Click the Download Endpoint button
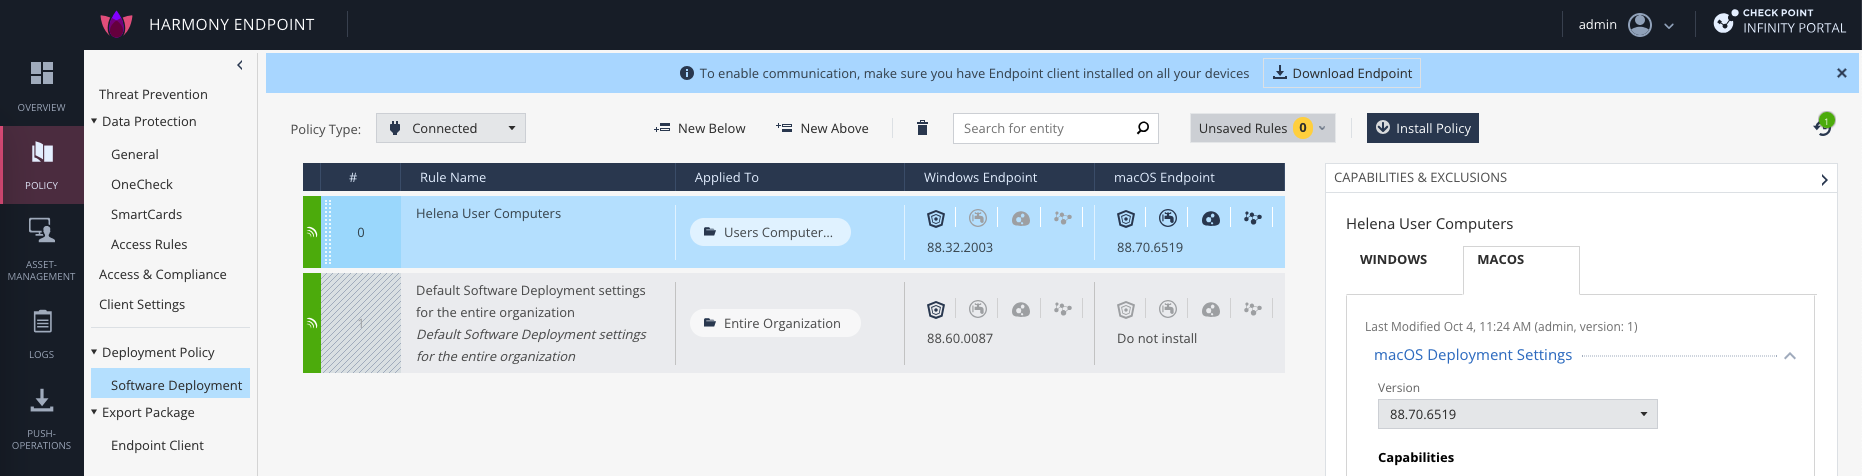Screen dimensions: 1862x476 click(1342, 73)
